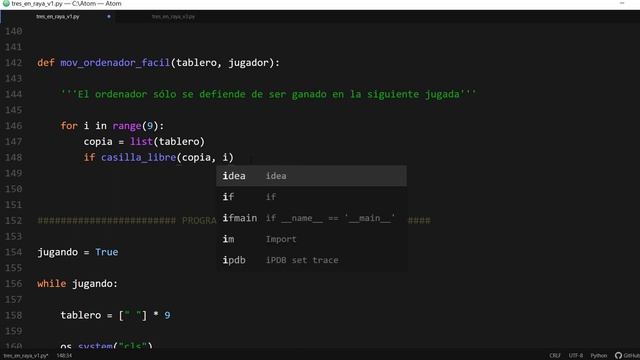Click the Atom logo in title bar

tap(6, 4)
